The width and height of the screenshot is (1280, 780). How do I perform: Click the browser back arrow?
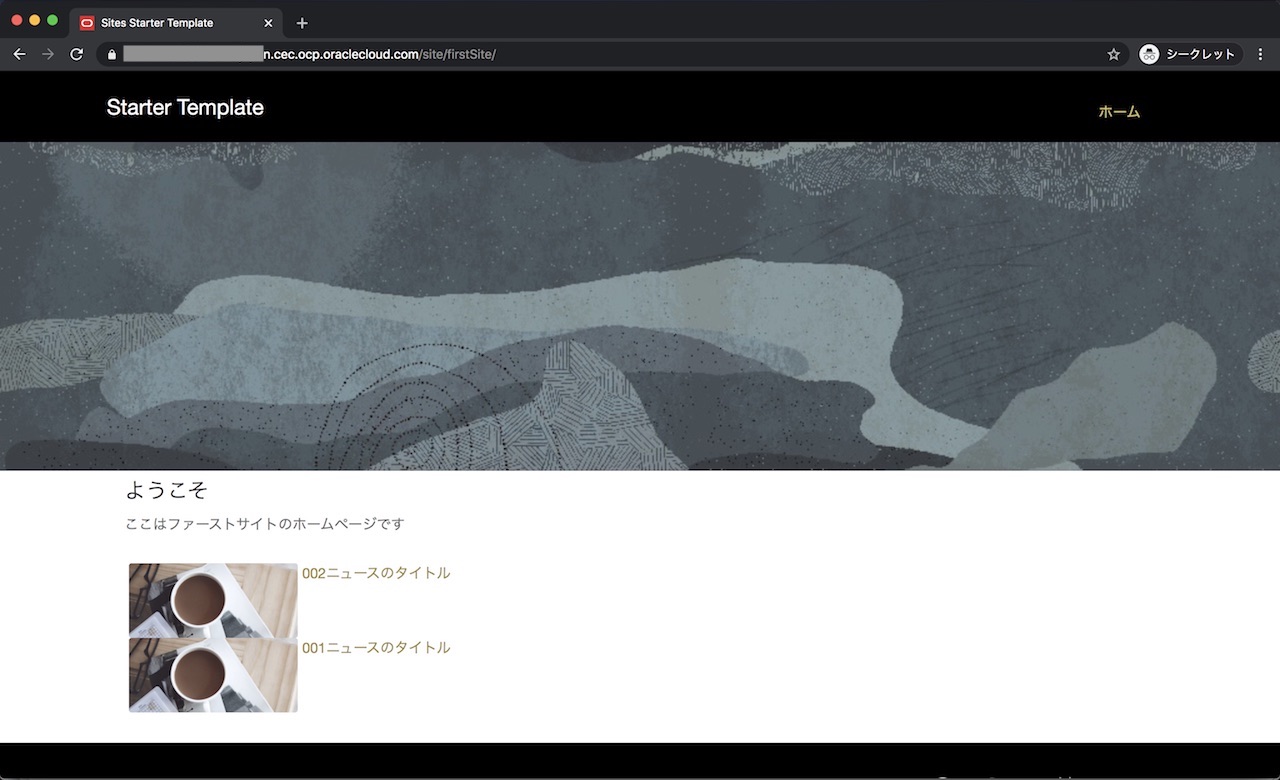tap(19, 54)
